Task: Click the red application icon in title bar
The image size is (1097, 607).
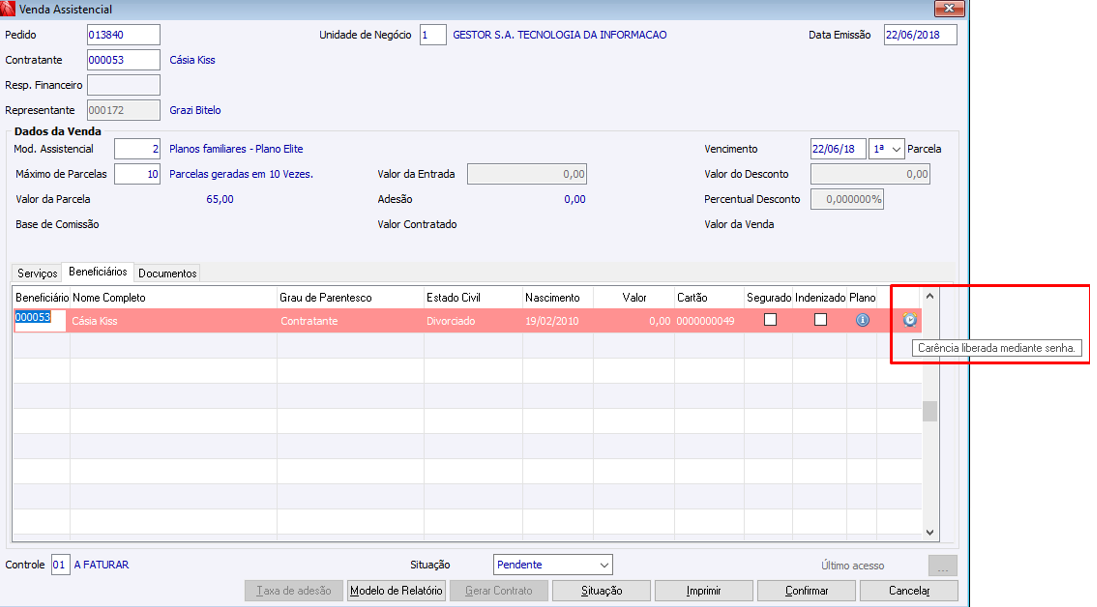Action: (8, 9)
